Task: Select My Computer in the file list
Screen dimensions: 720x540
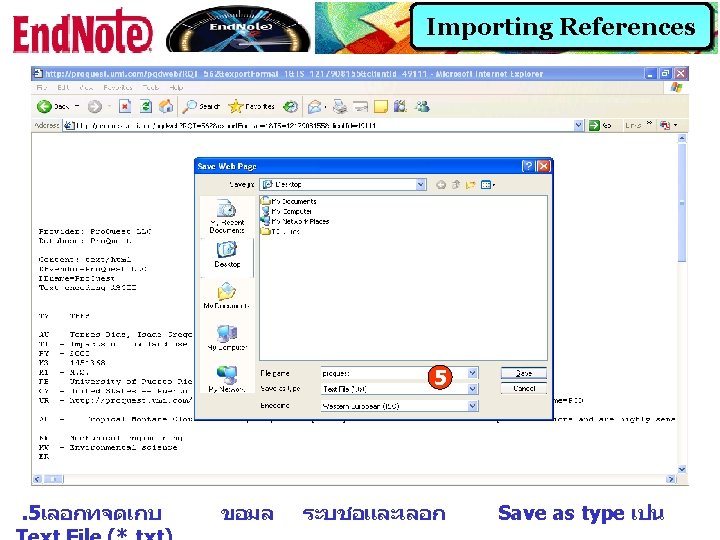Action: [287, 211]
